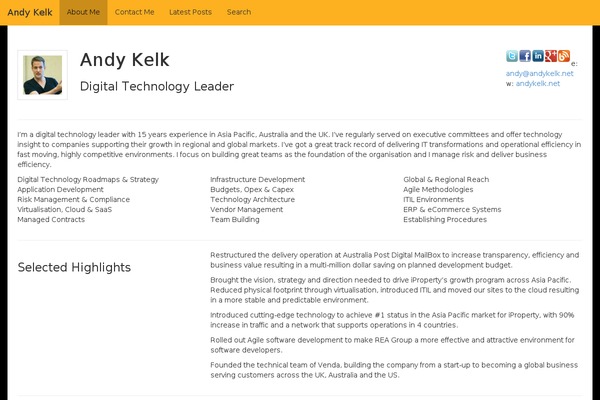
Task: Go to the Contact Me page
Action: 134,12
